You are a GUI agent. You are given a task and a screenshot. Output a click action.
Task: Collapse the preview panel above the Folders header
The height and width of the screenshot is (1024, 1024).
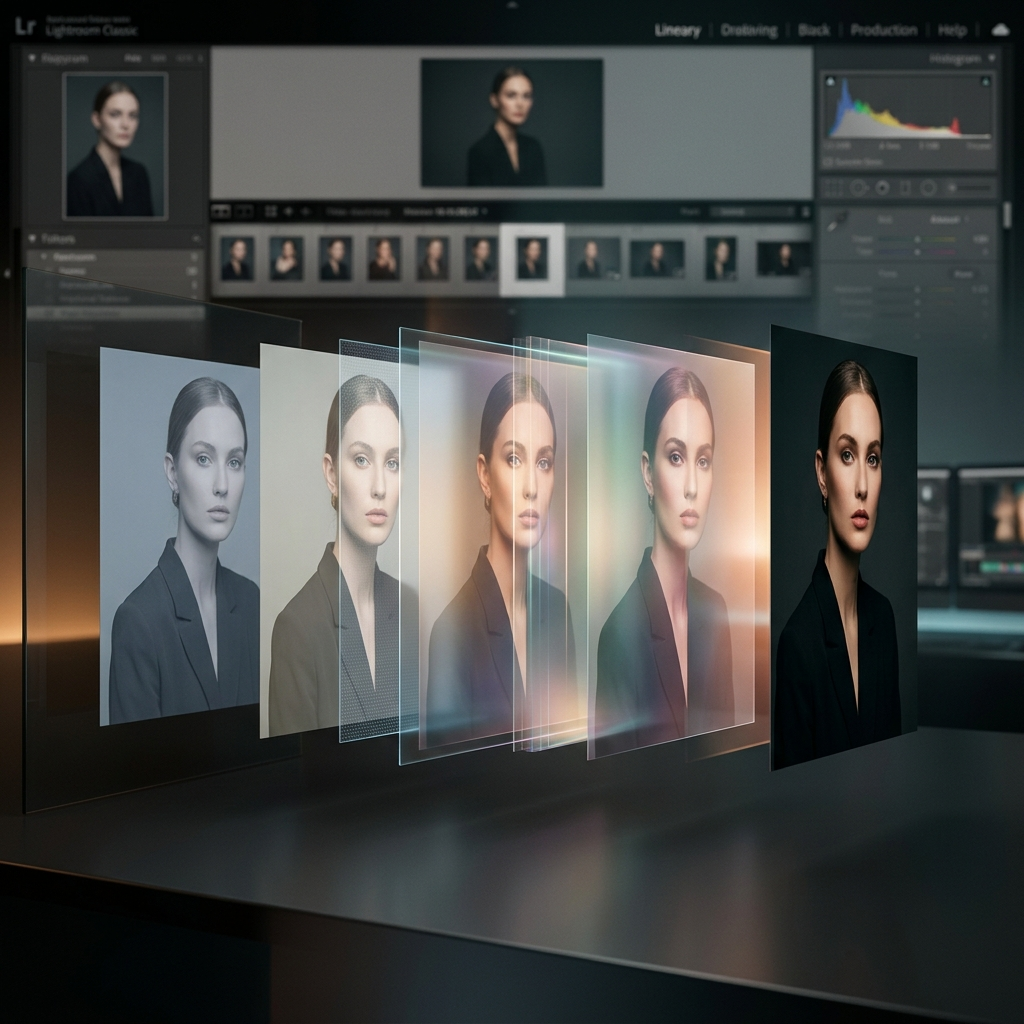[31, 58]
